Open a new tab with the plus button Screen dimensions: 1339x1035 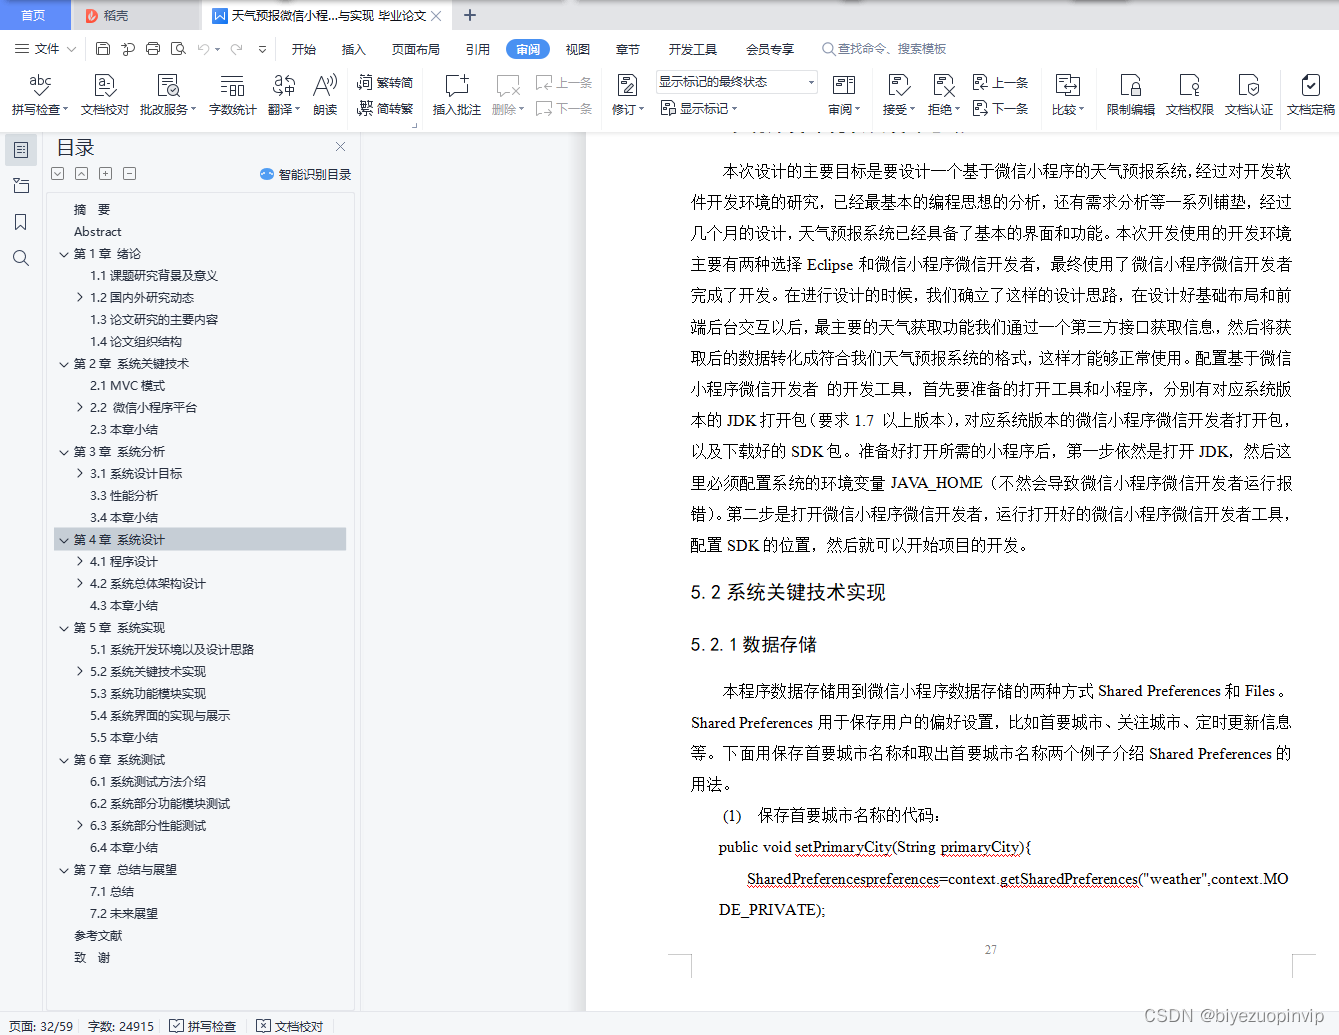470,15
